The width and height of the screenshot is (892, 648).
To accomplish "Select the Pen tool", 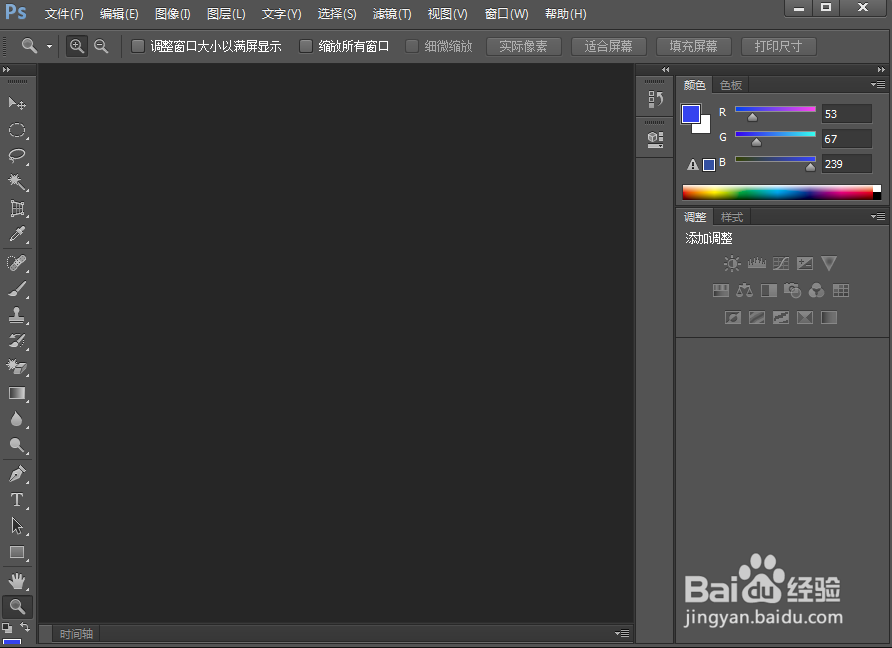I will click(x=18, y=474).
